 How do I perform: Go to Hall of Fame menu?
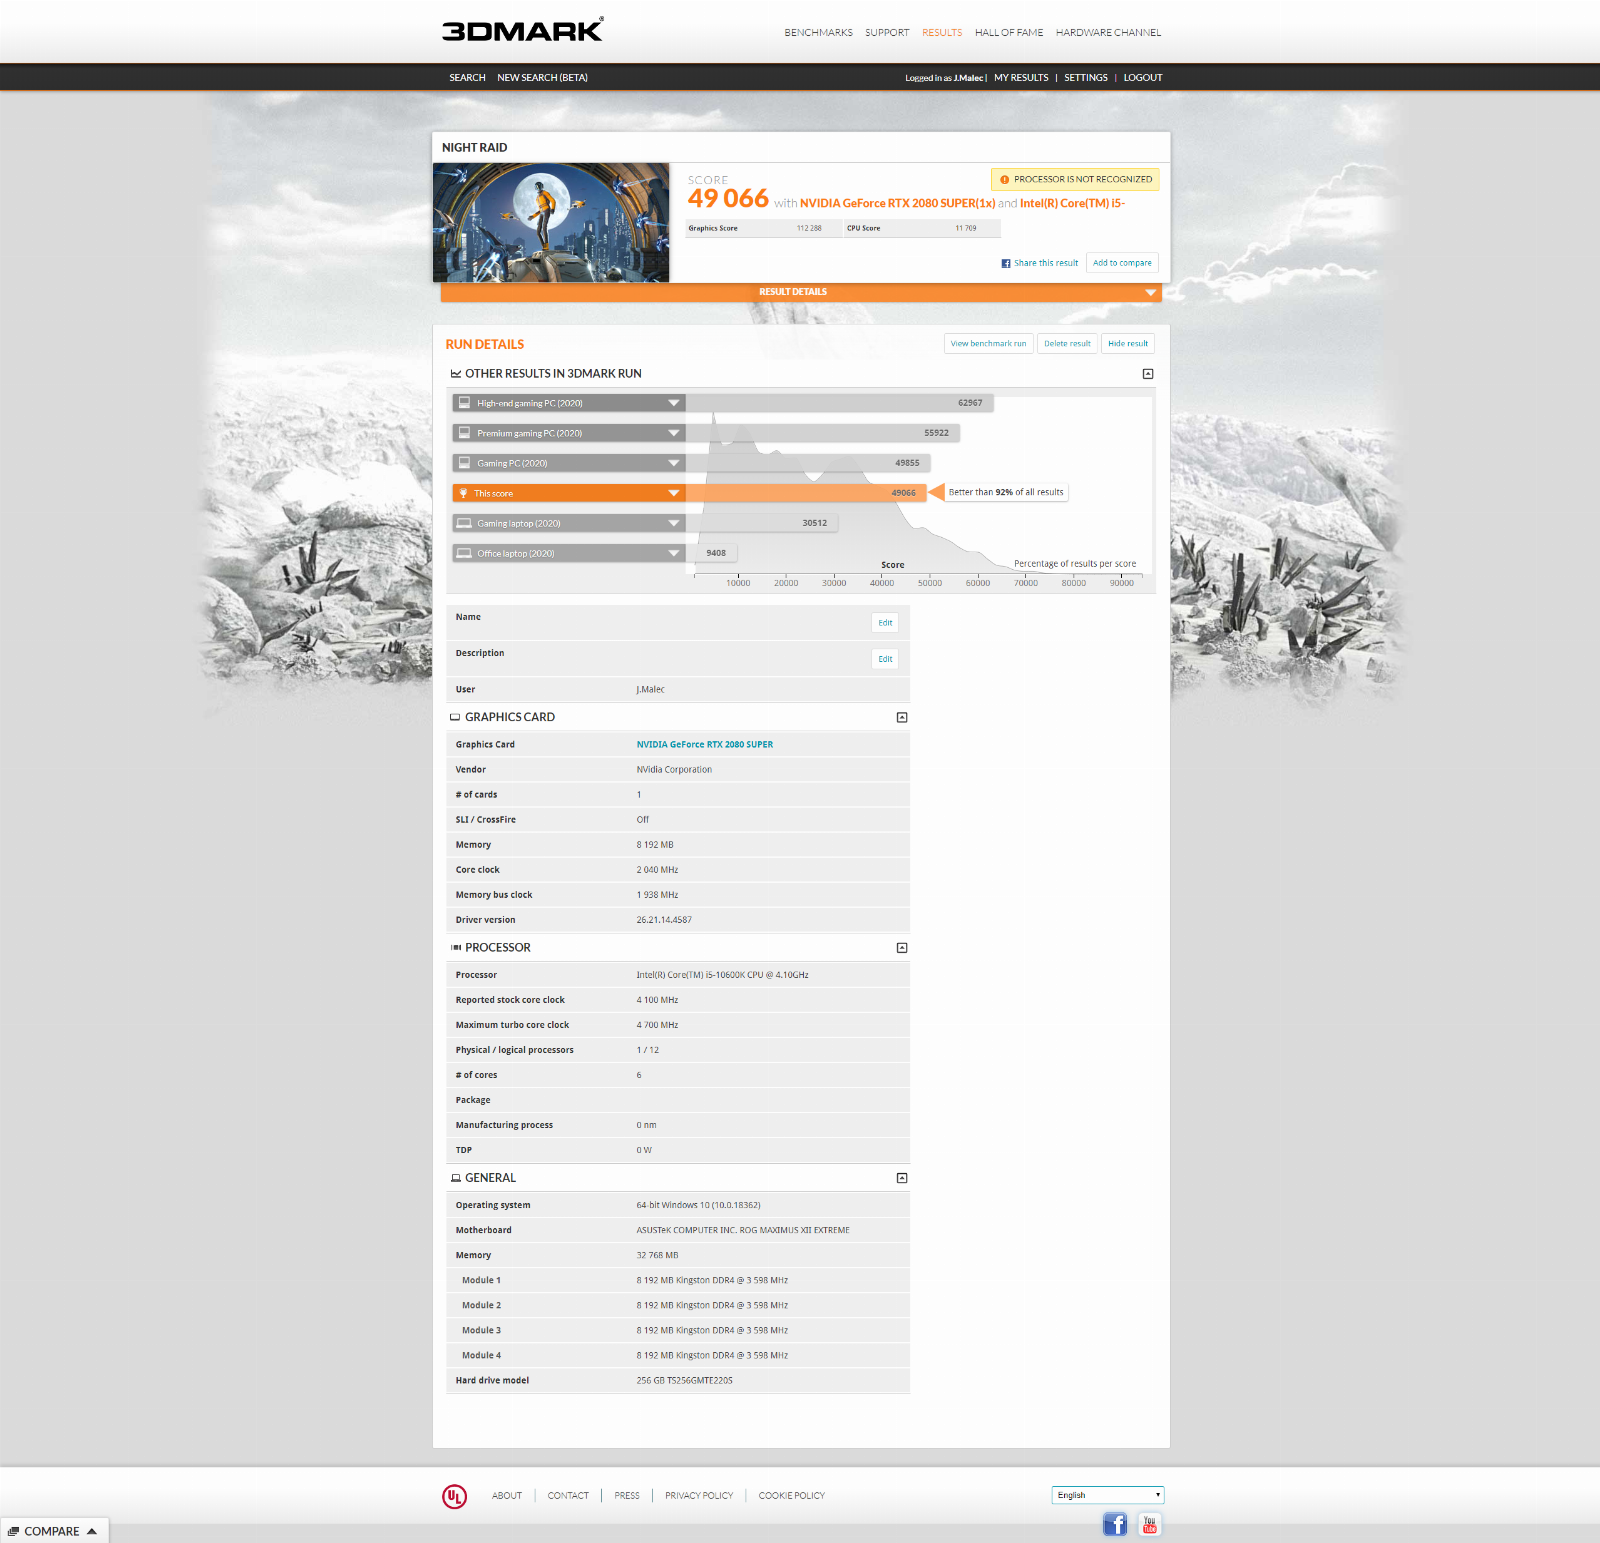click(x=1008, y=33)
